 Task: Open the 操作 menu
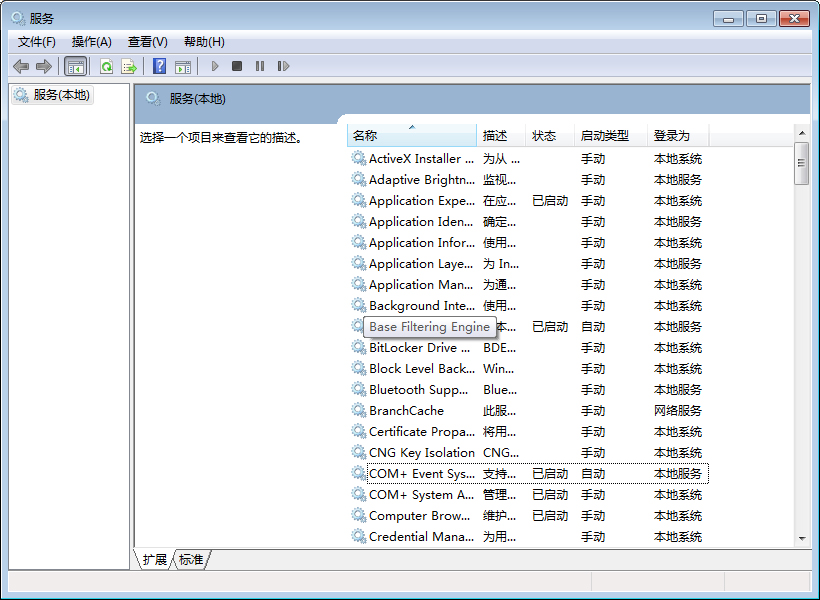(x=92, y=41)
